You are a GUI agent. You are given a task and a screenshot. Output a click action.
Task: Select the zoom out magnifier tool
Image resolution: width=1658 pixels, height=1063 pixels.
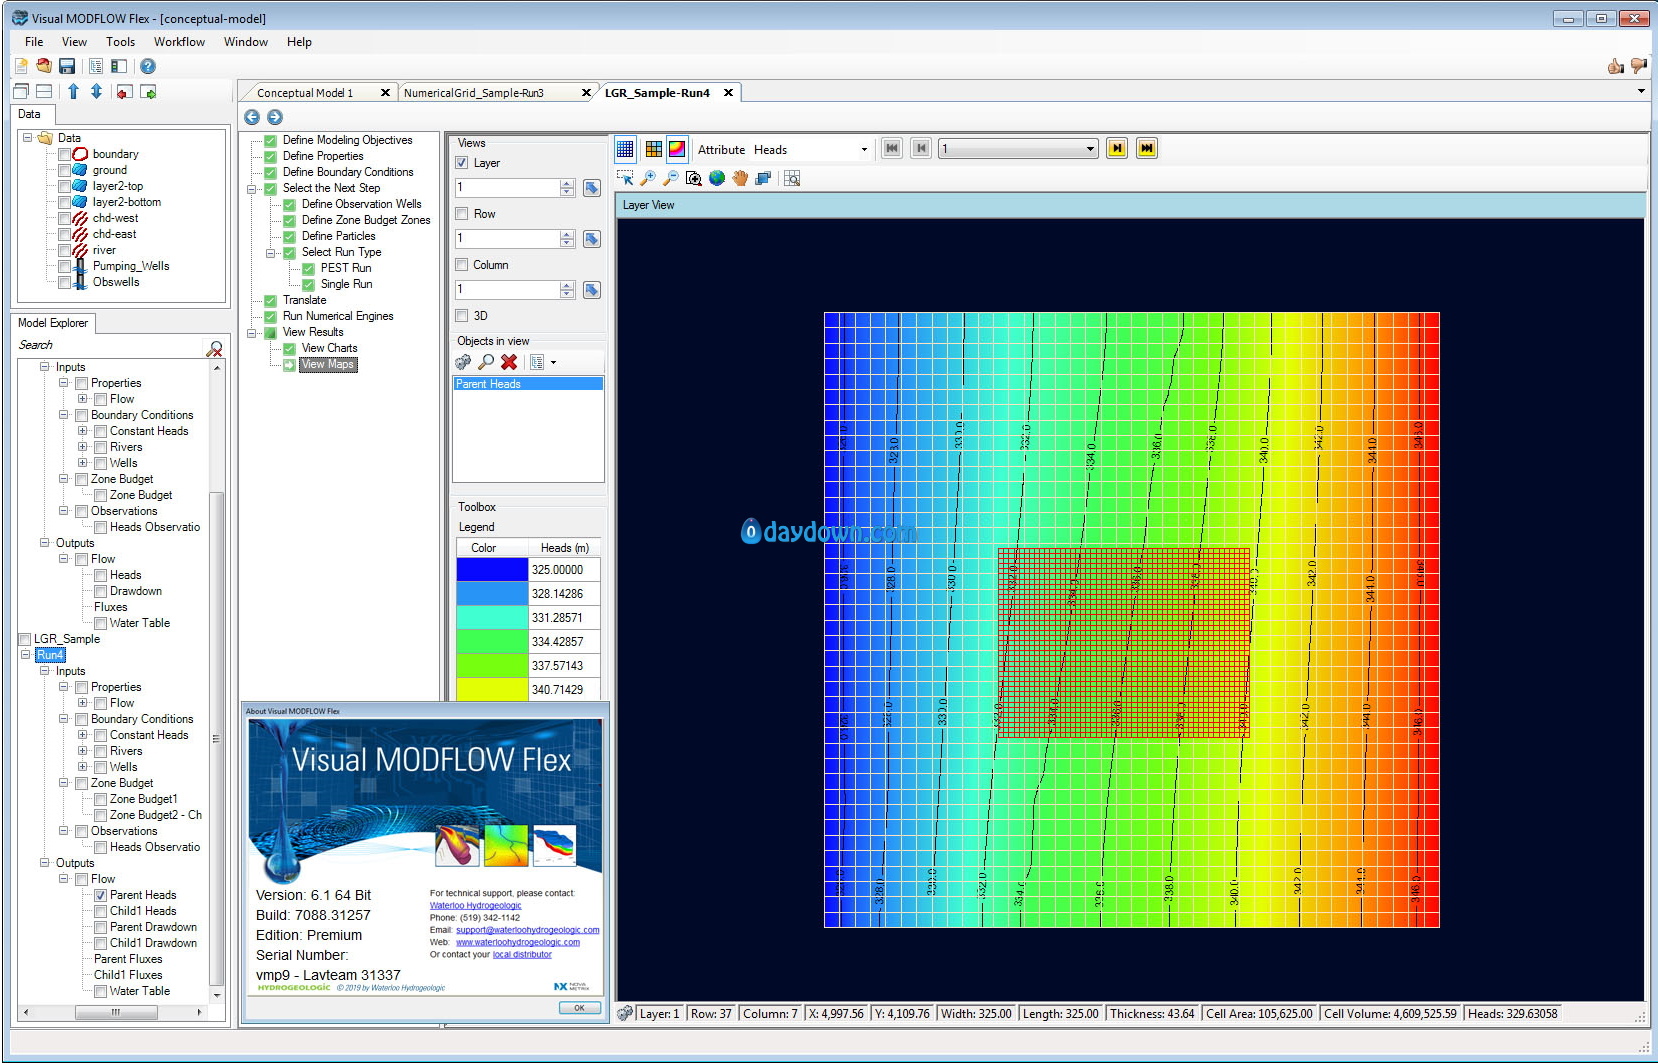pos(671,178)
